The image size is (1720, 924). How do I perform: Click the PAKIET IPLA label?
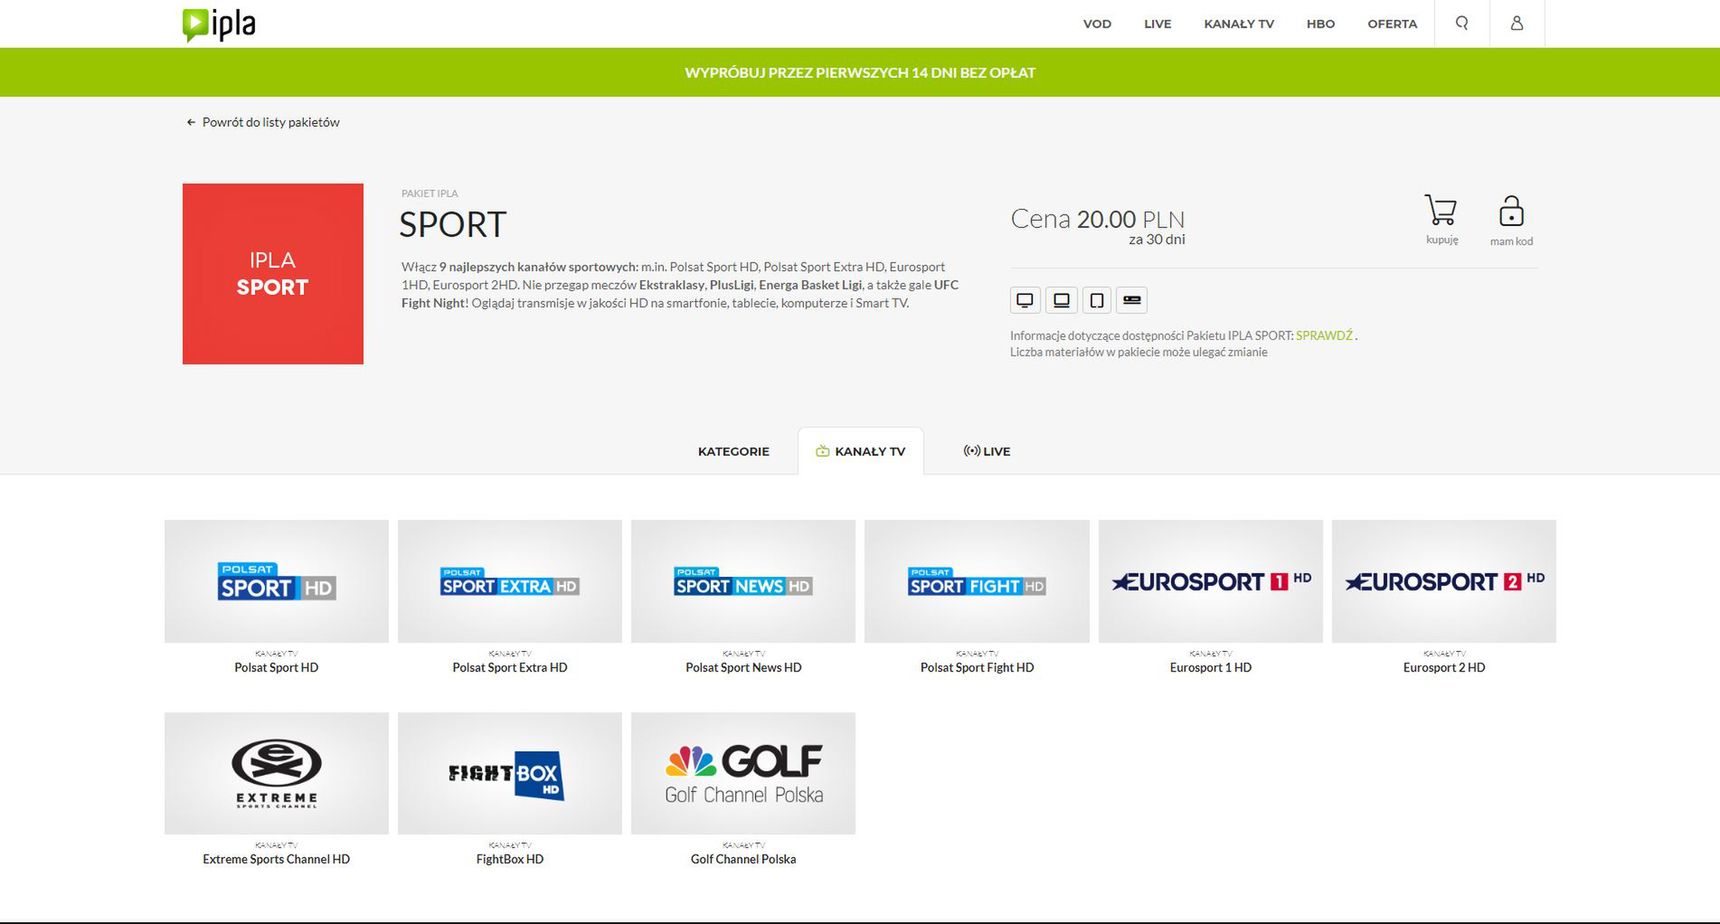click(430, 194)
